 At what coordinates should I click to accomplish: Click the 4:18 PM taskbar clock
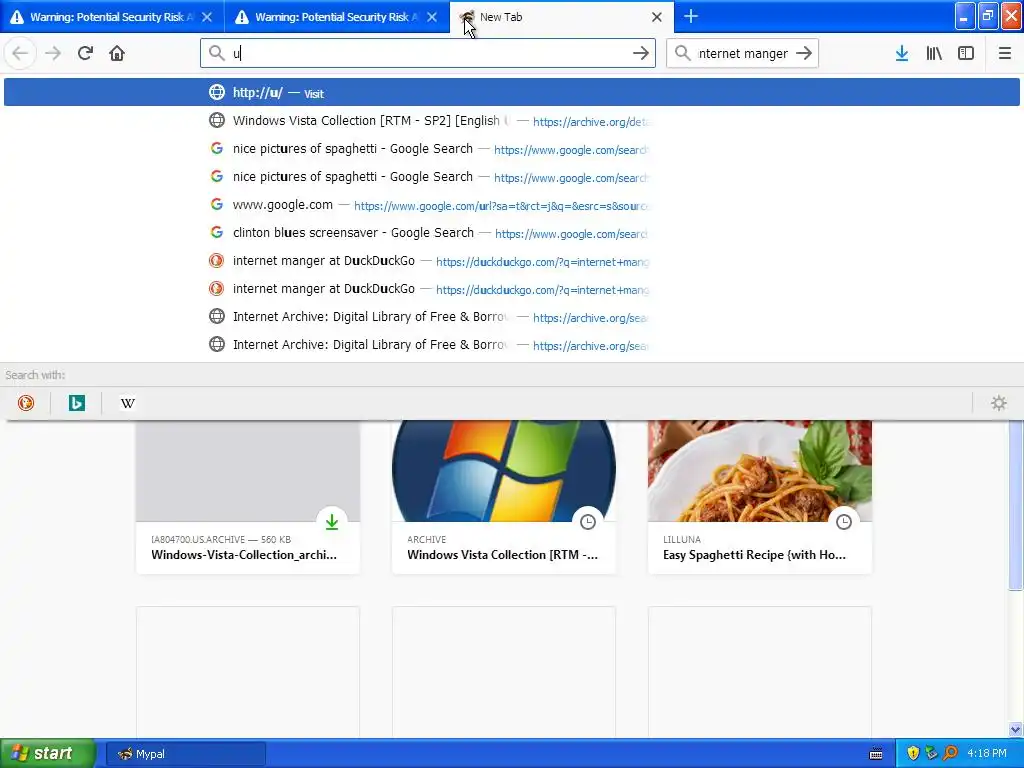986,754
